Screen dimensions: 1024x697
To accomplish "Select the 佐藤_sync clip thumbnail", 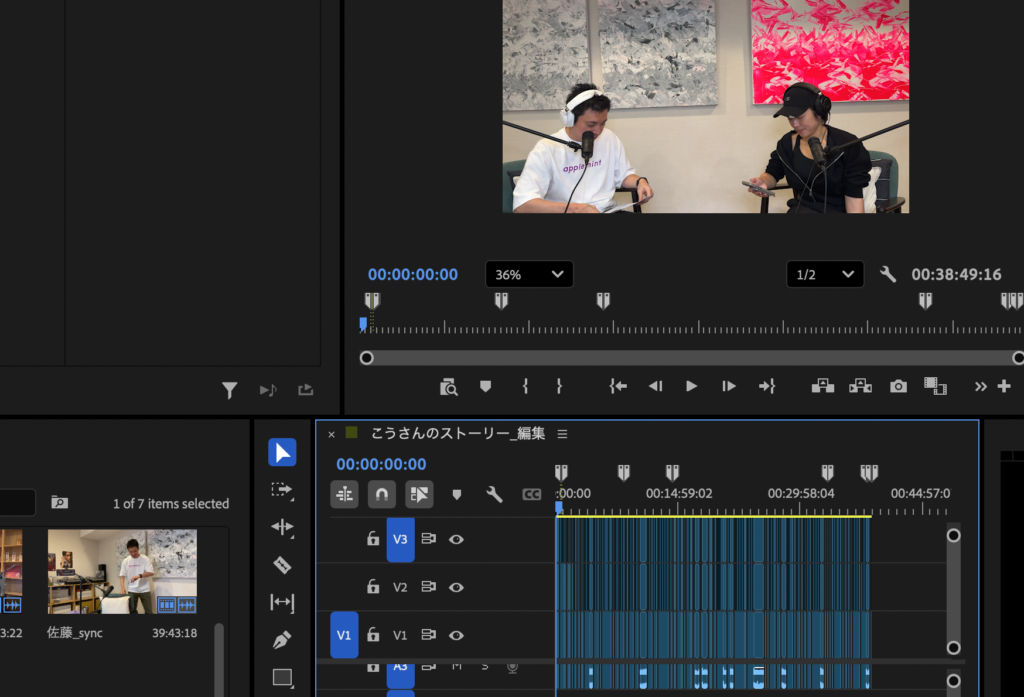I will point(122,571).
